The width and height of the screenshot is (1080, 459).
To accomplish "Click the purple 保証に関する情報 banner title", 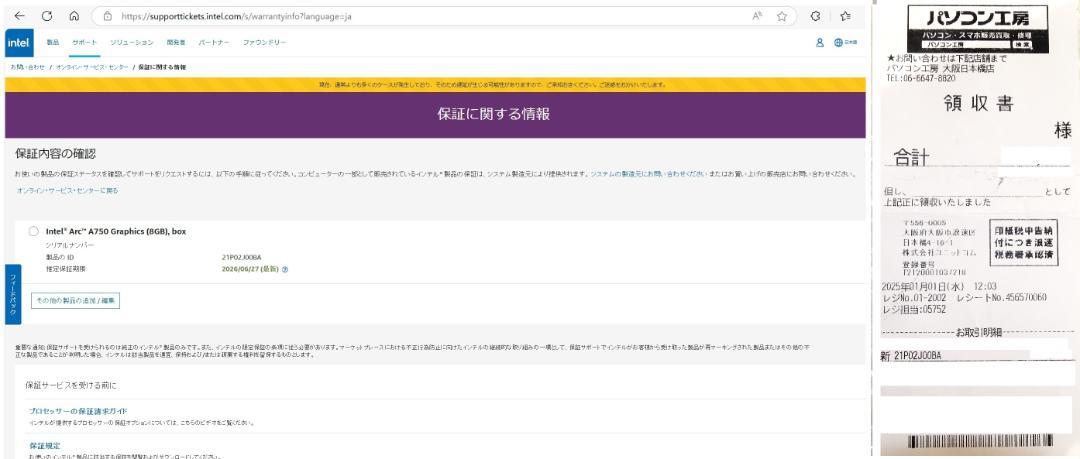I will click(x=493, y=114).
